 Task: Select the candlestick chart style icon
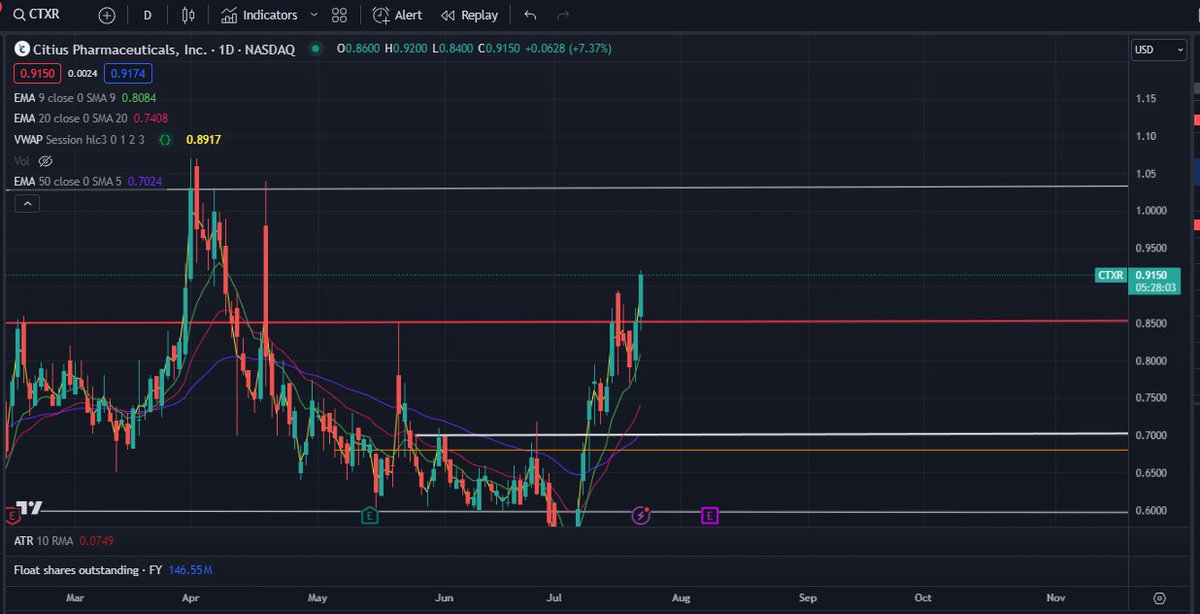click(188, 14)
